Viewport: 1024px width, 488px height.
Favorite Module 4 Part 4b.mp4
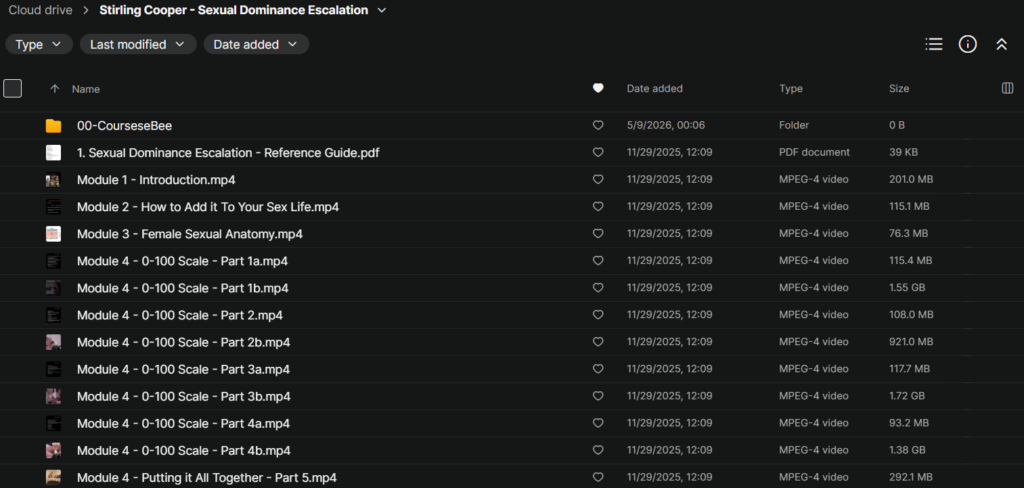tap(598, 451)
